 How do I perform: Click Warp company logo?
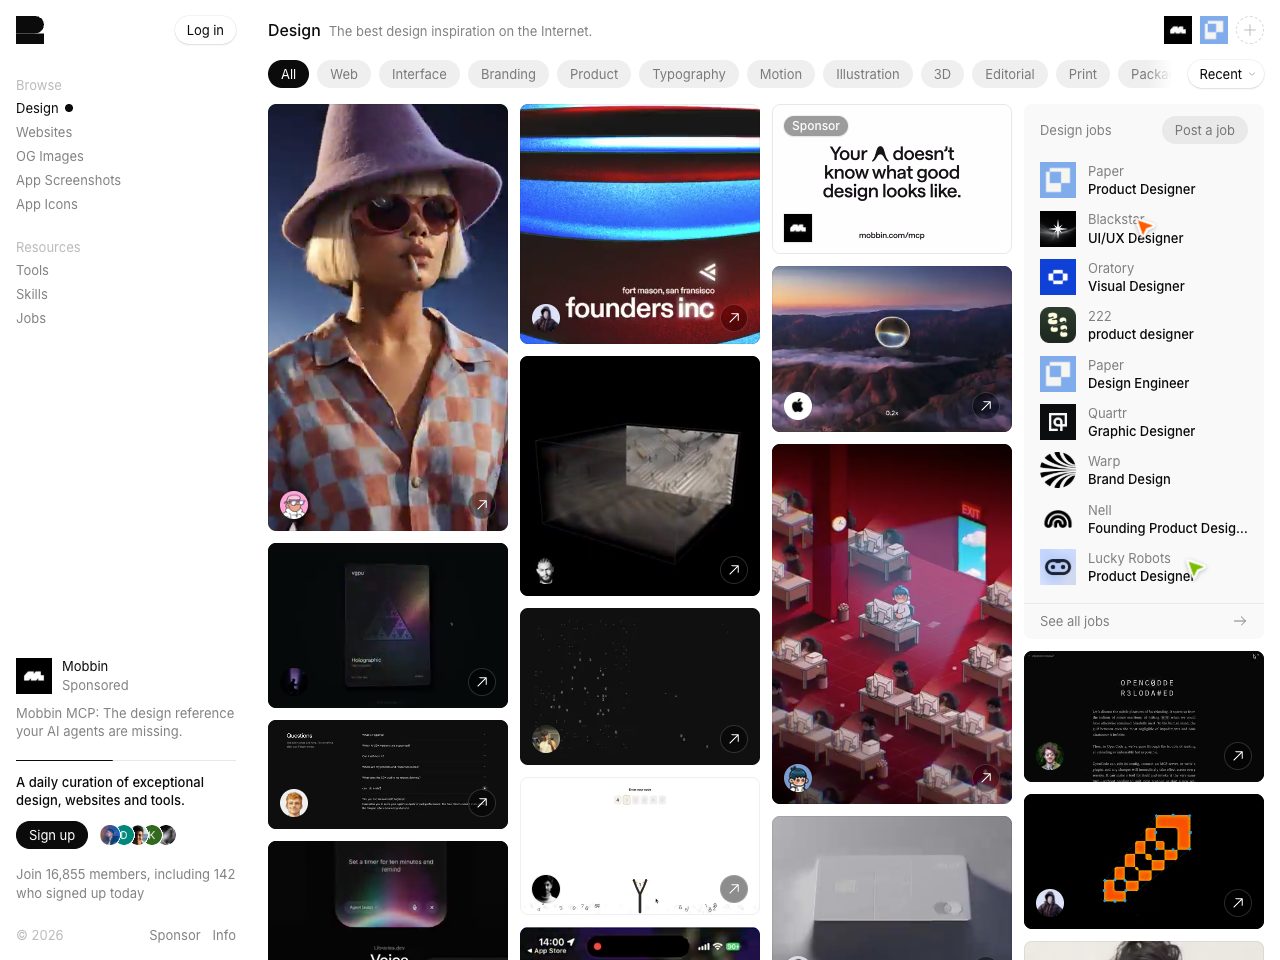coord(1058,470)
